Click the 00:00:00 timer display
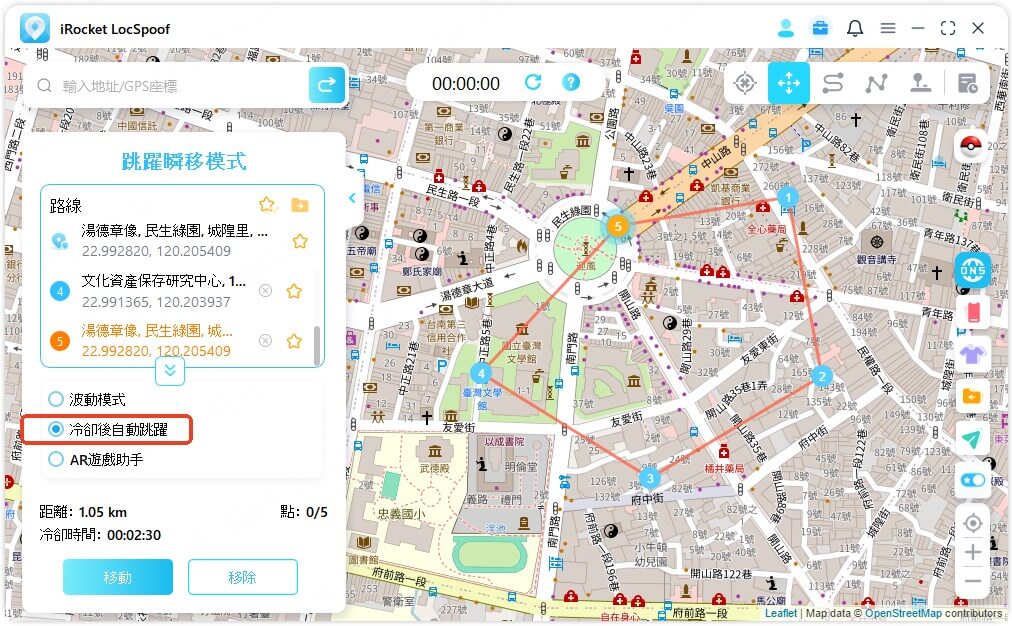This screenshot has width=1012, height=626. 466,83
